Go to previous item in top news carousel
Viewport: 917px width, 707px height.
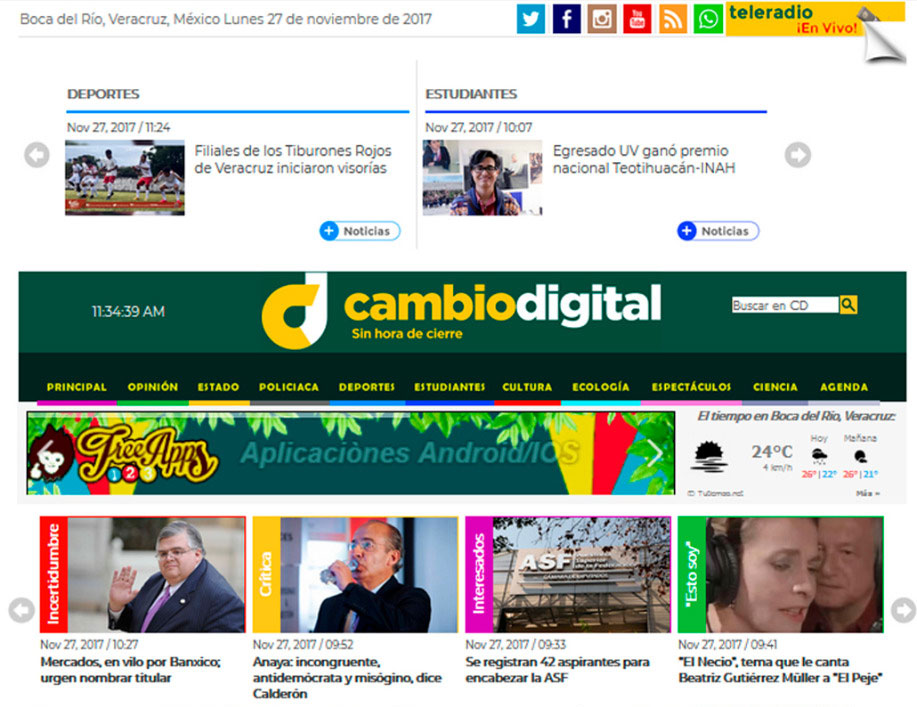37,155
